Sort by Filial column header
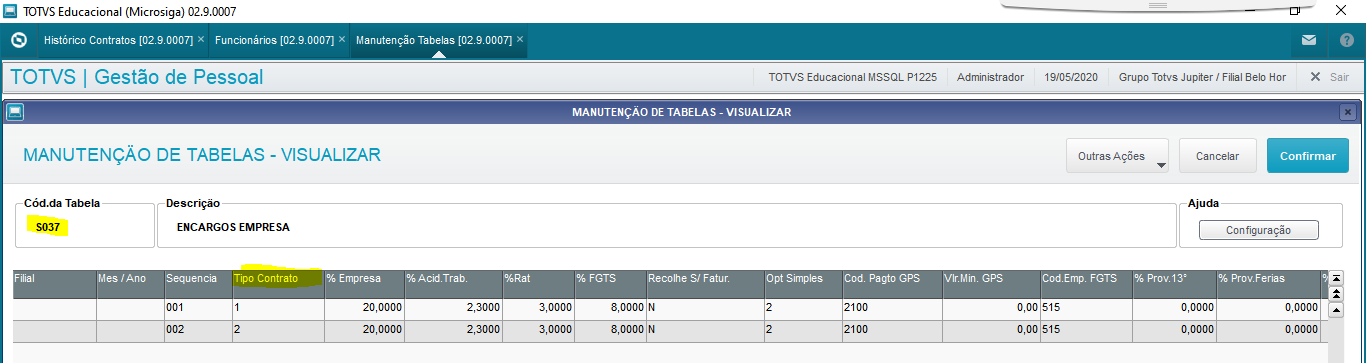 [x=54, y=283]
